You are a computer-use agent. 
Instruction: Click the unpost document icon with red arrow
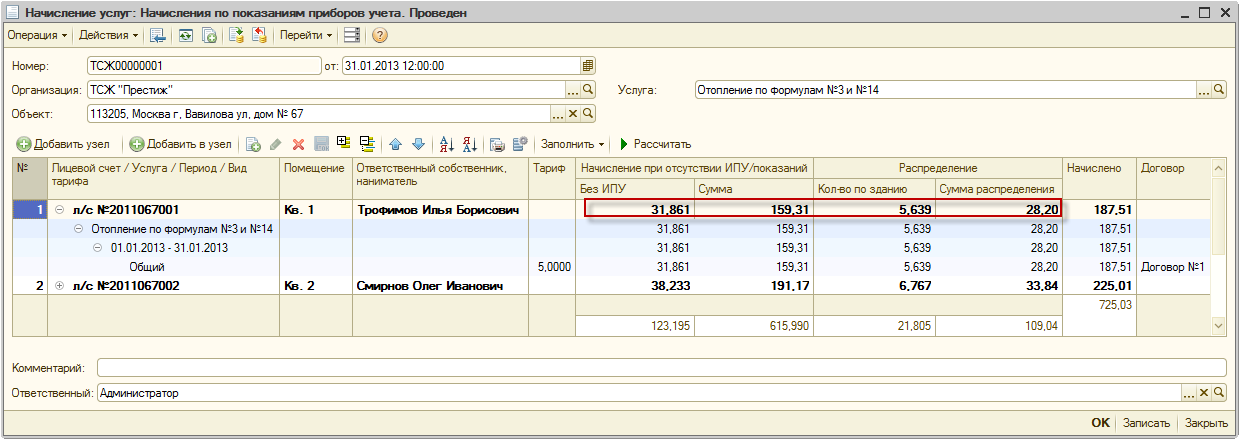259,35
